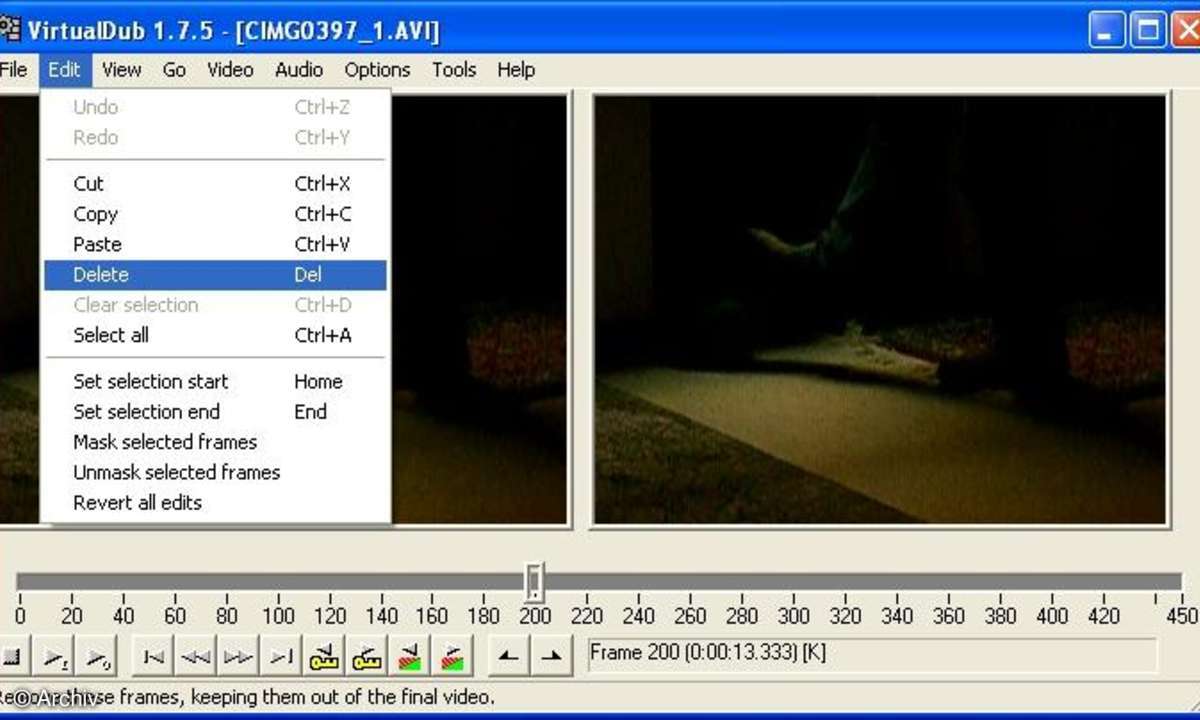
Task: Play the input video preview
Action: [x=53, y=657]
